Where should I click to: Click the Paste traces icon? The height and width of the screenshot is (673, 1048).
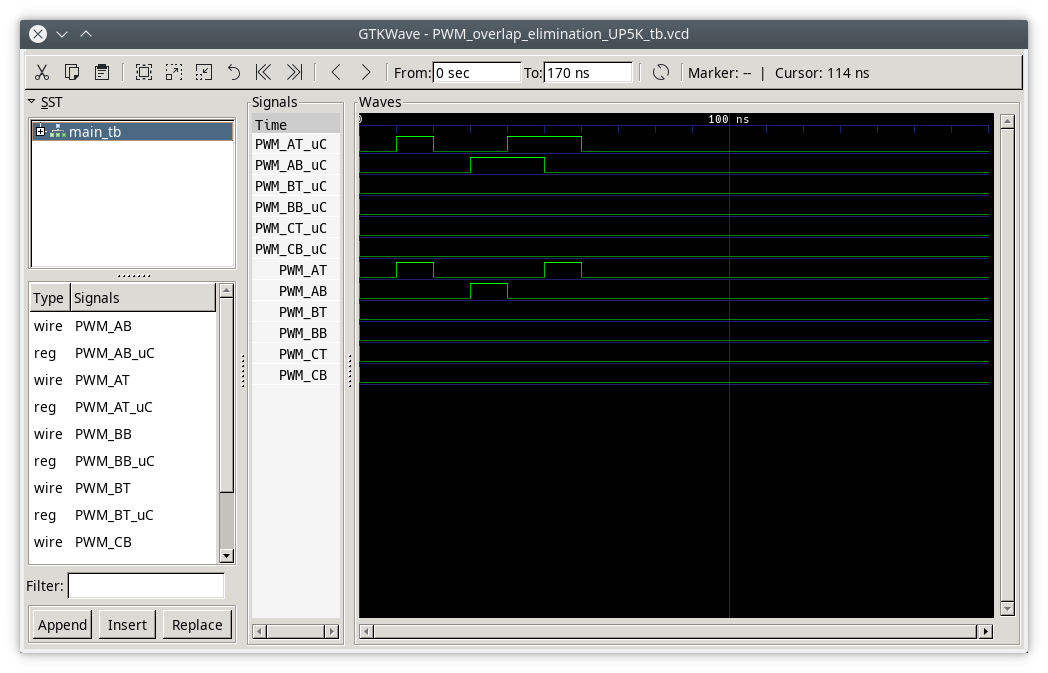102,72
